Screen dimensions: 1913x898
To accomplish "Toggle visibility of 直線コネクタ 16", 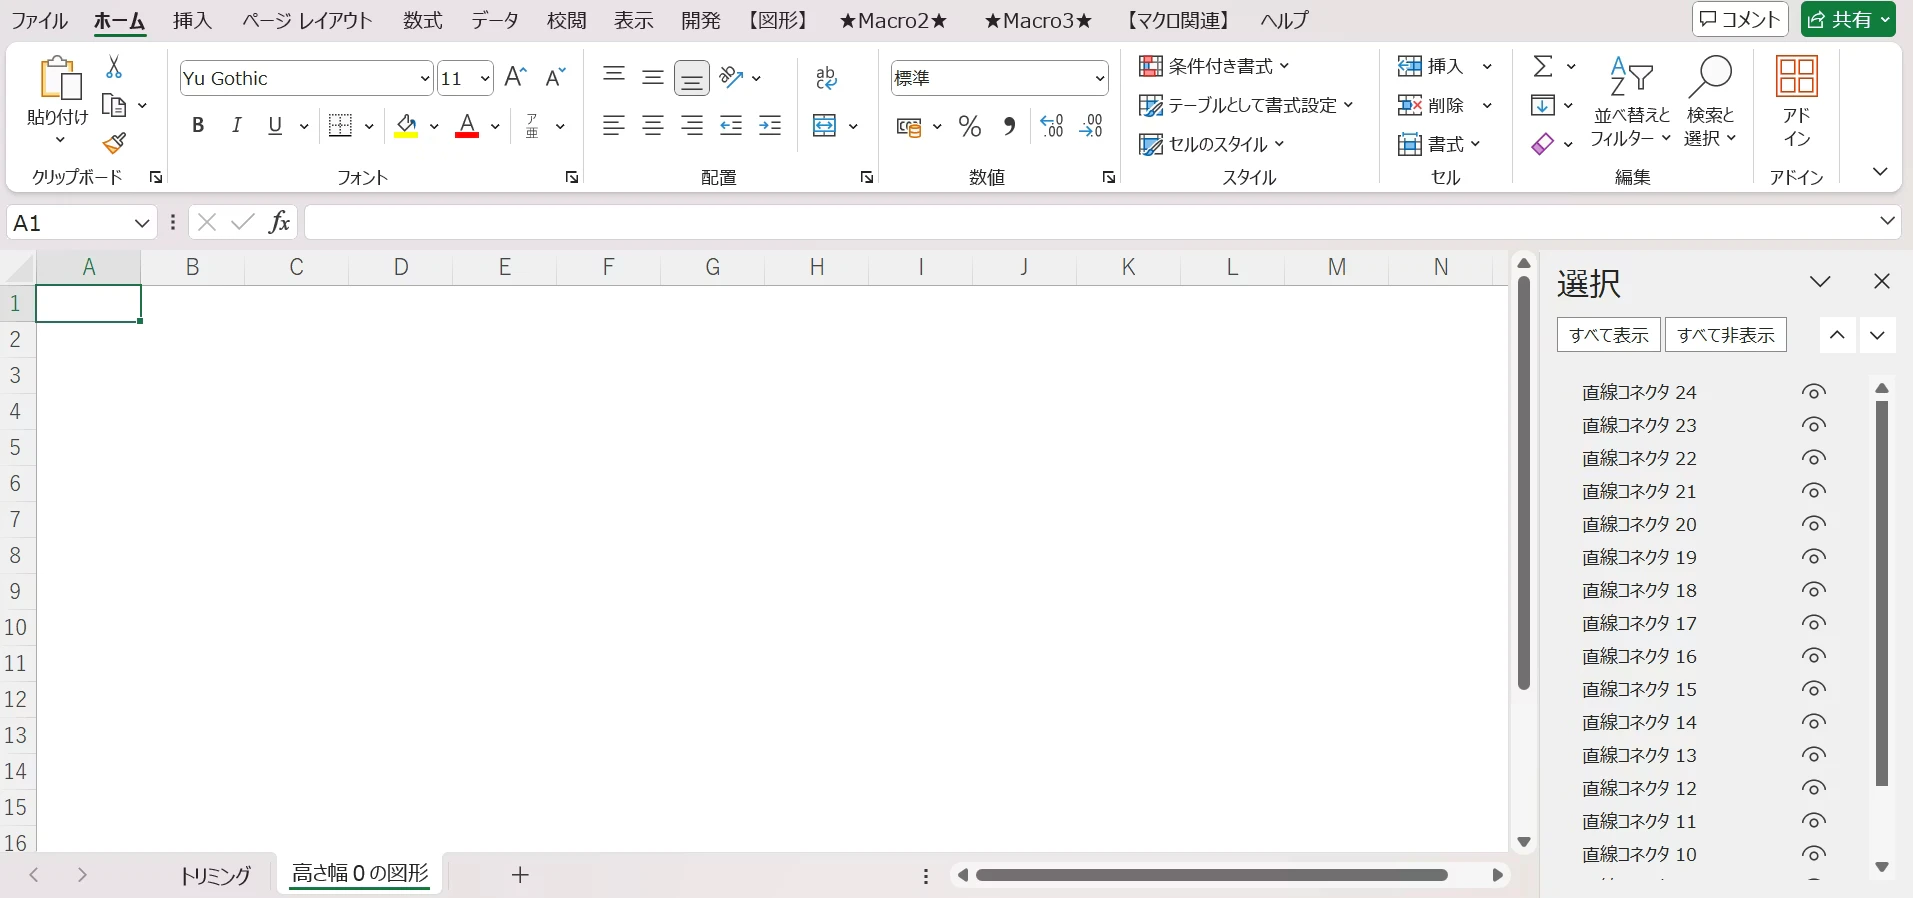I will point(1814,656).
